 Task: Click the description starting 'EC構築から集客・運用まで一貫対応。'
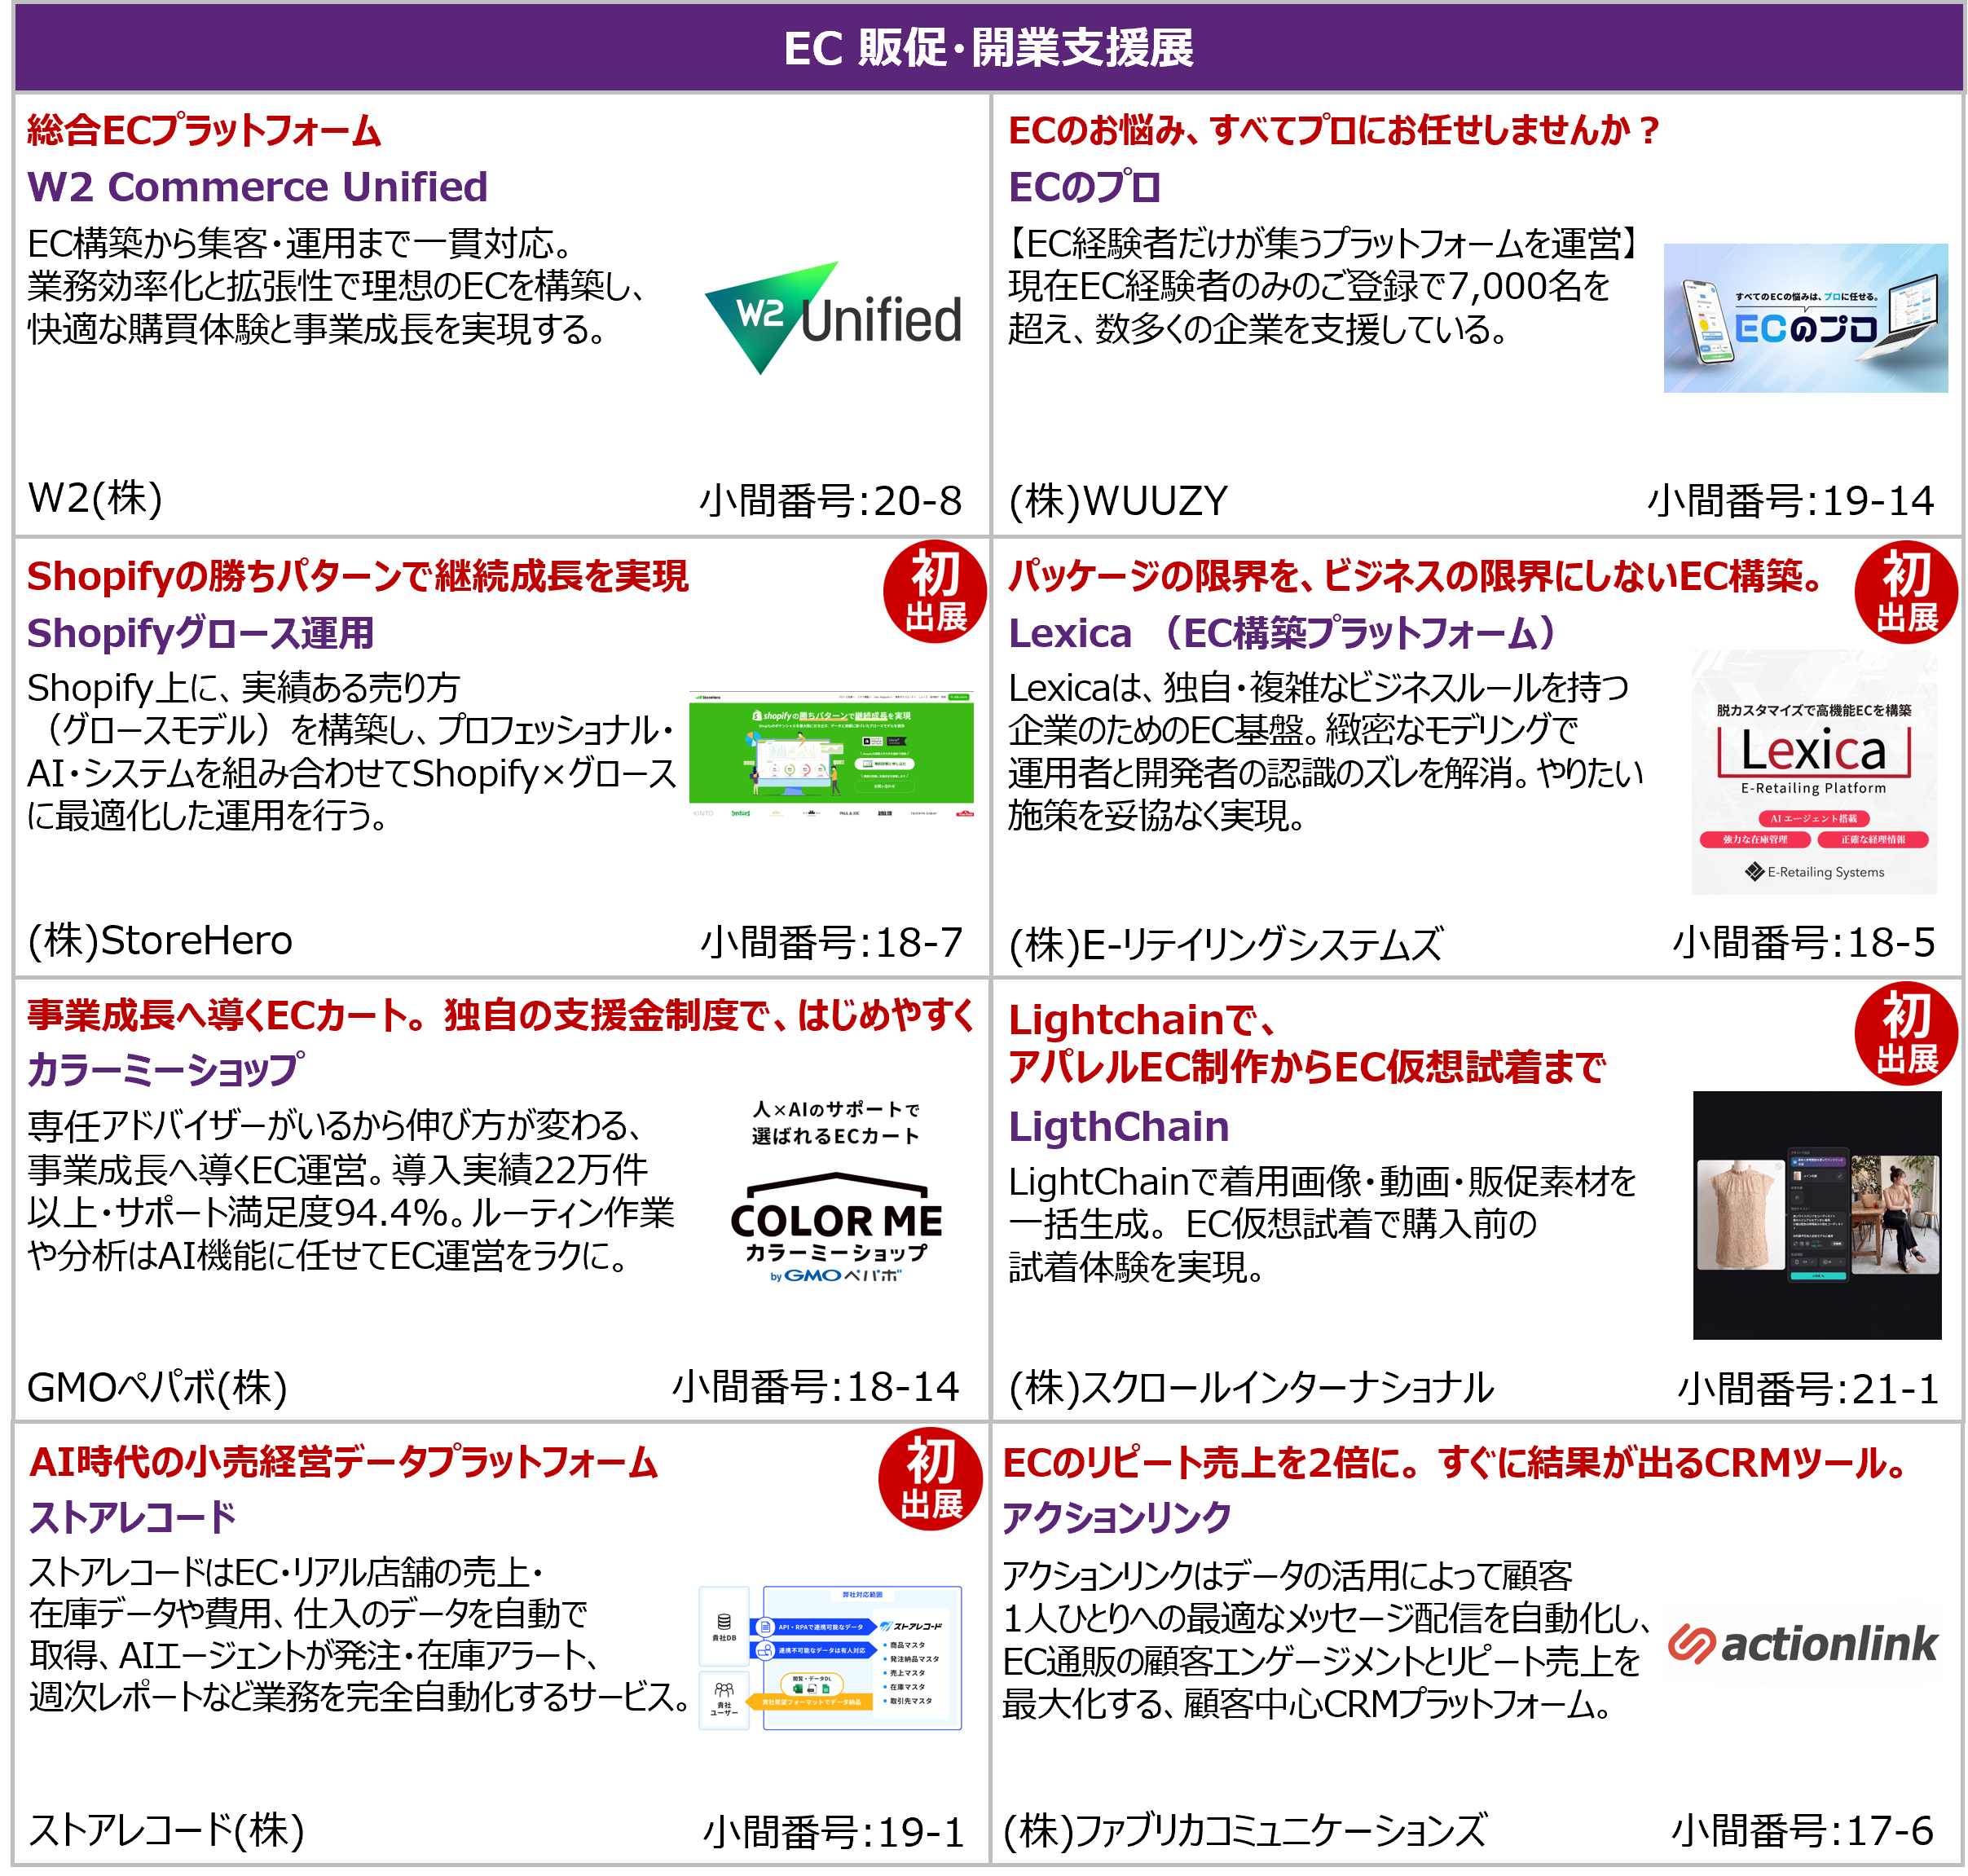(x=336, y=286)
